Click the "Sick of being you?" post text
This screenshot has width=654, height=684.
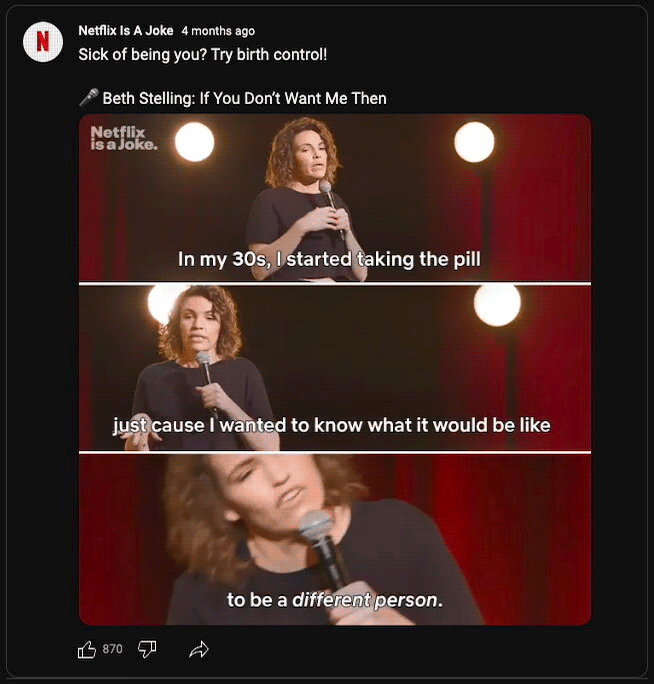click(203, 53)
